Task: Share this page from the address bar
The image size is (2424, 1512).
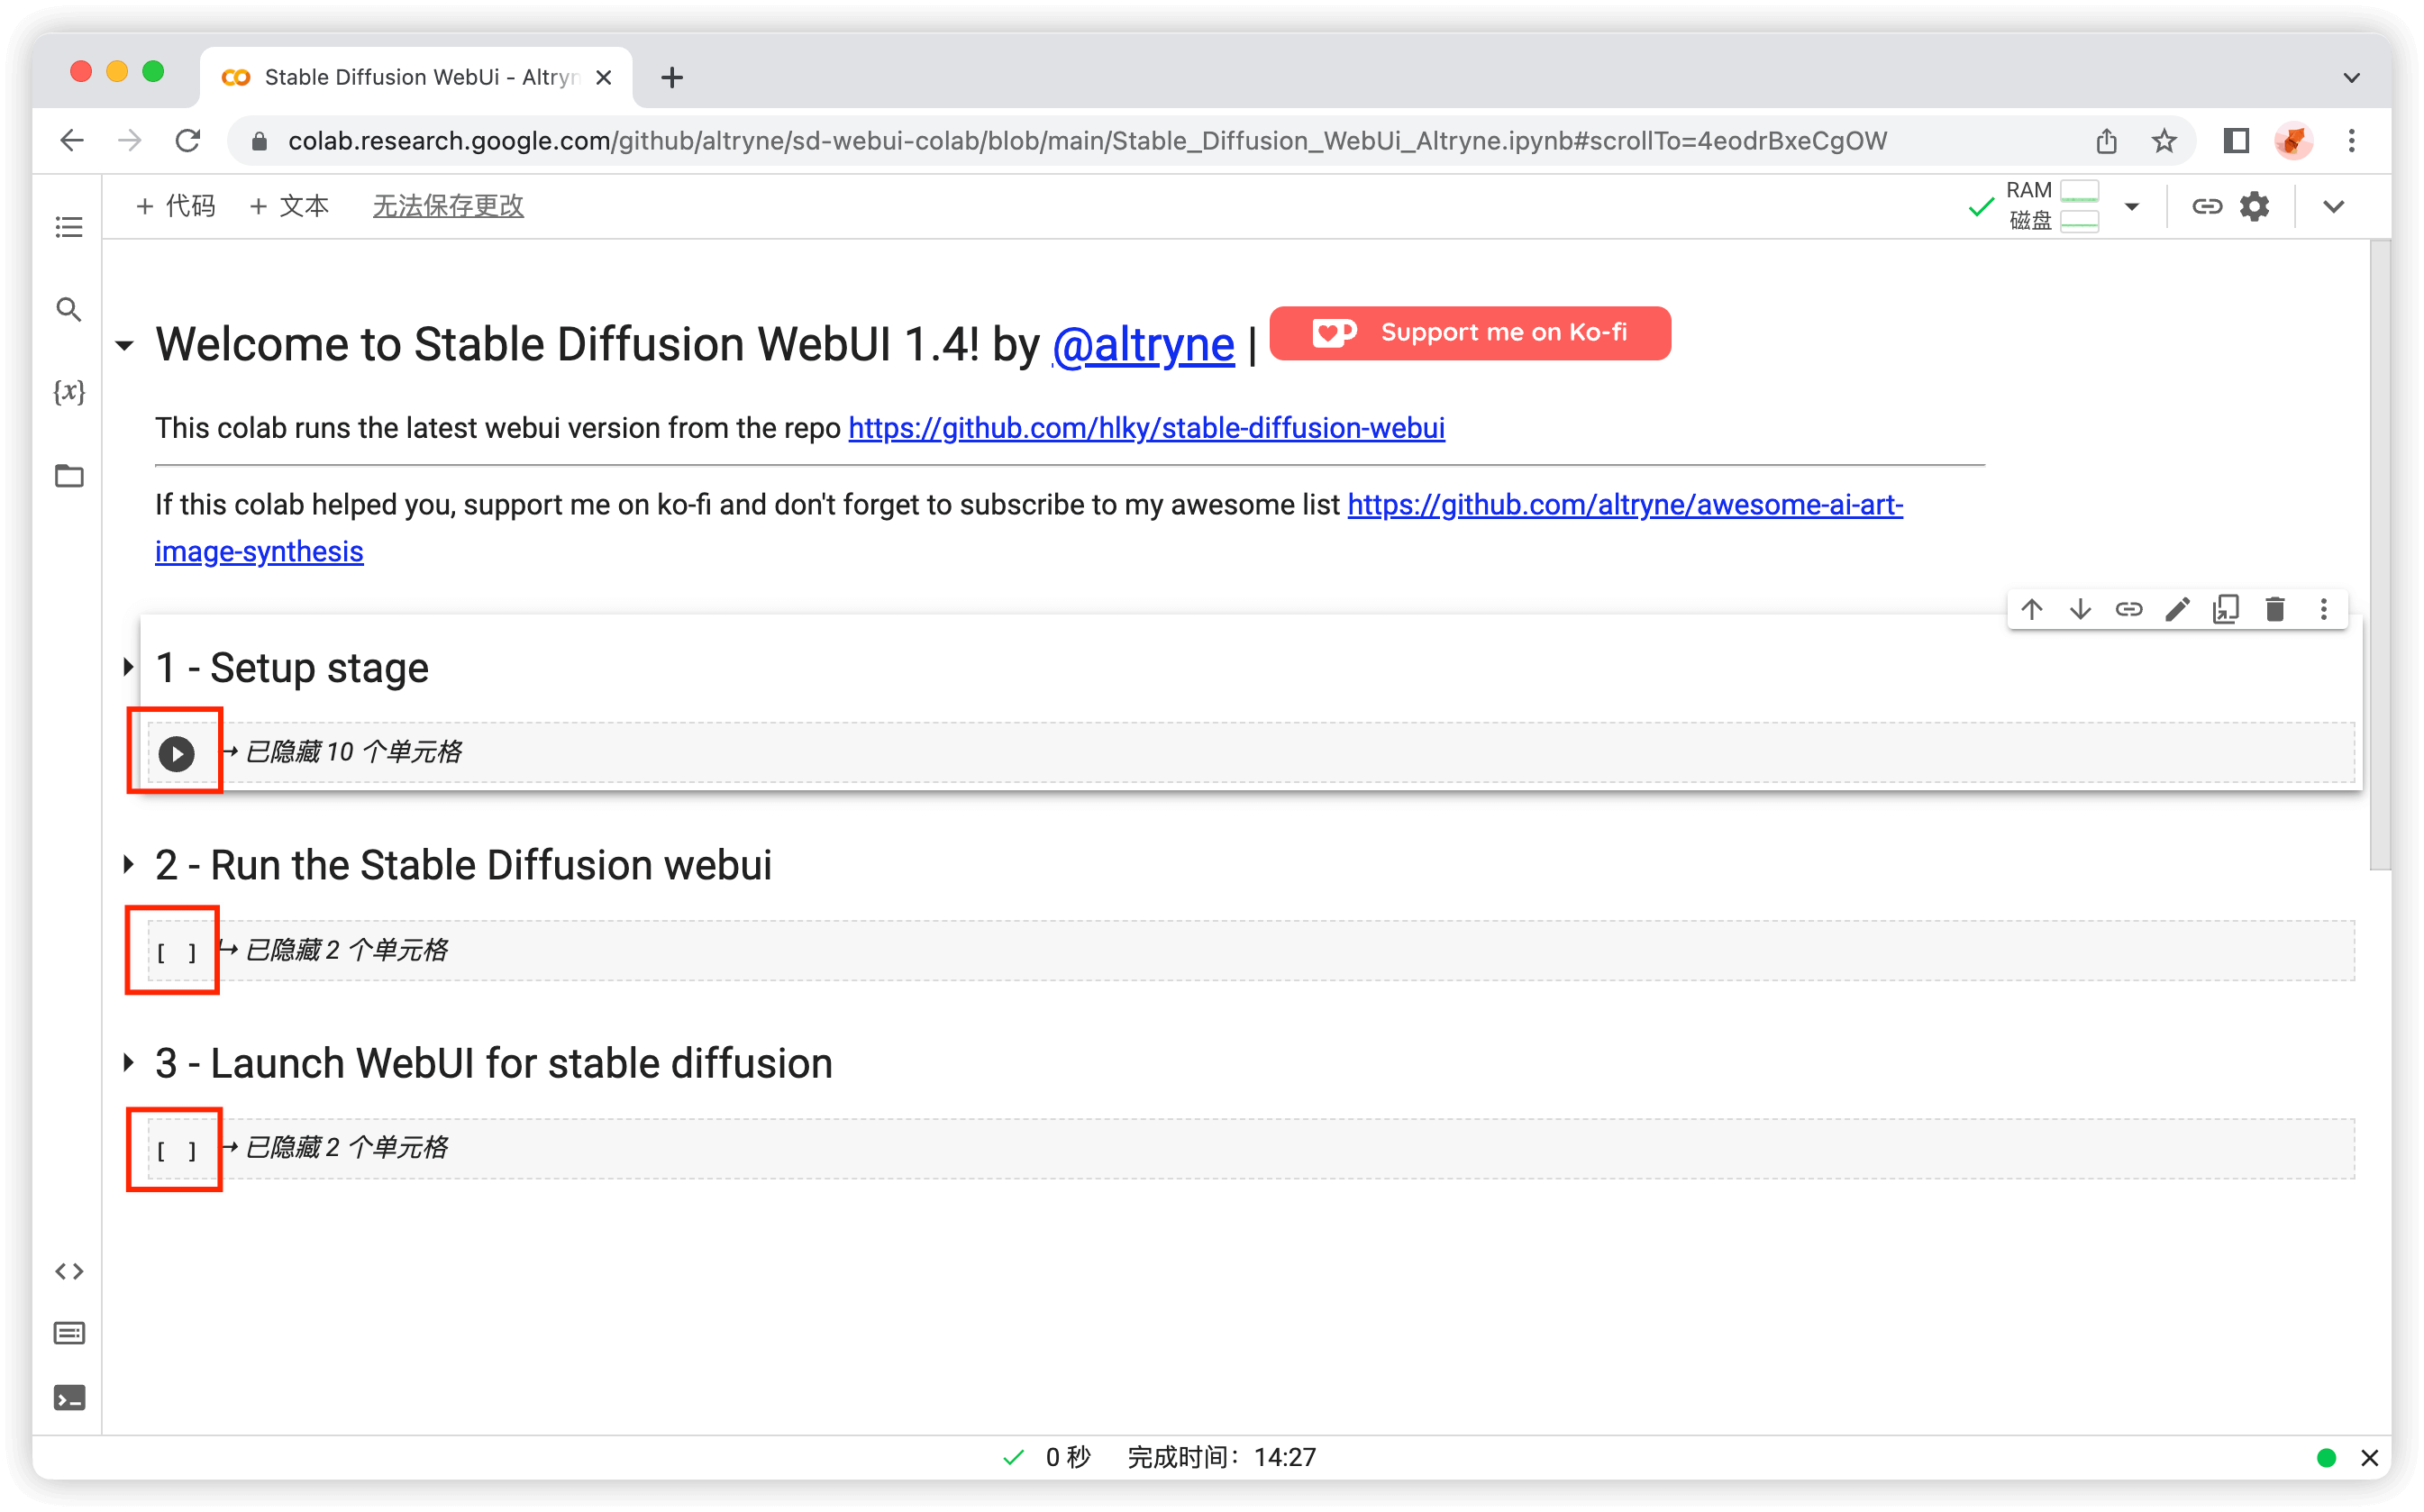Action: coord(2107,141)
